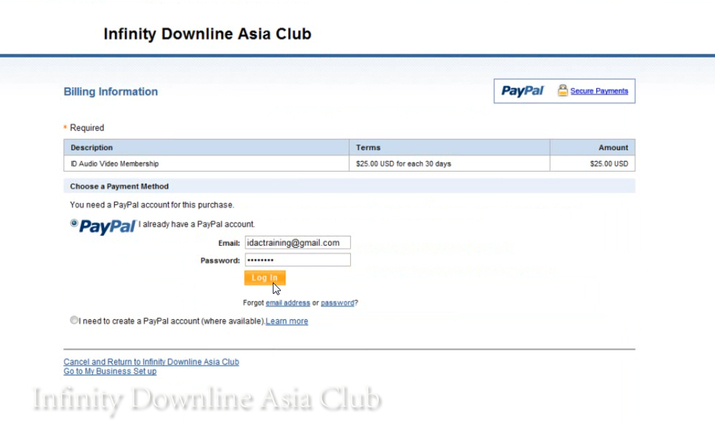Click the padlock icon beside Secure Payments

pyautogui.click(x=563, y=90)
